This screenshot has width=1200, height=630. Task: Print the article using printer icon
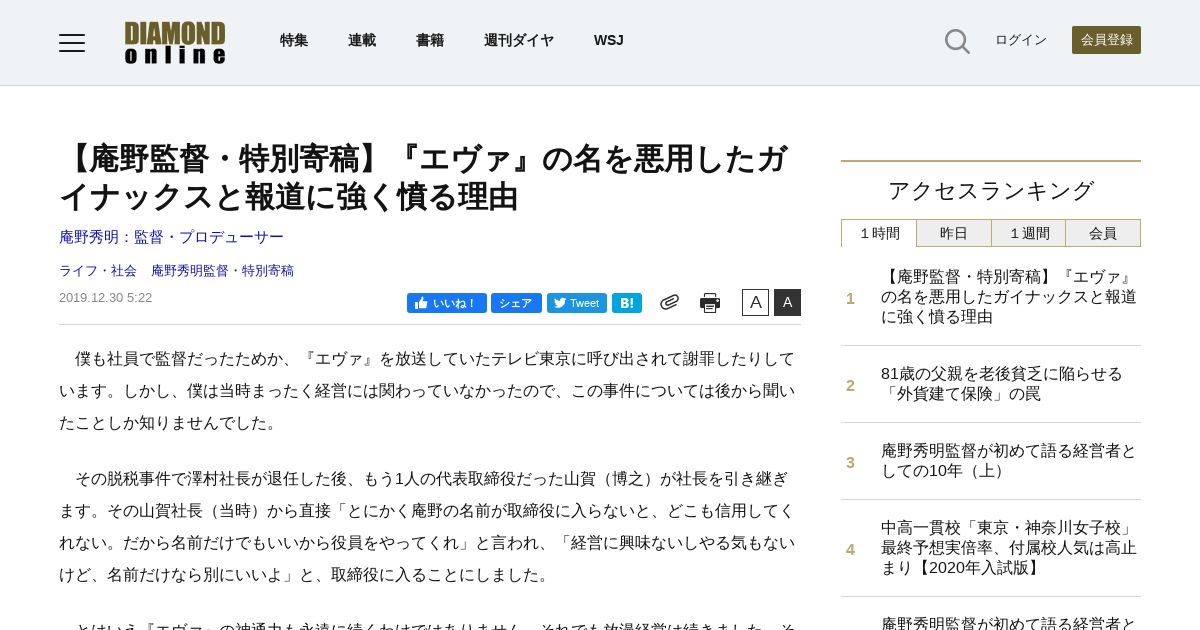tap(710, 303)
